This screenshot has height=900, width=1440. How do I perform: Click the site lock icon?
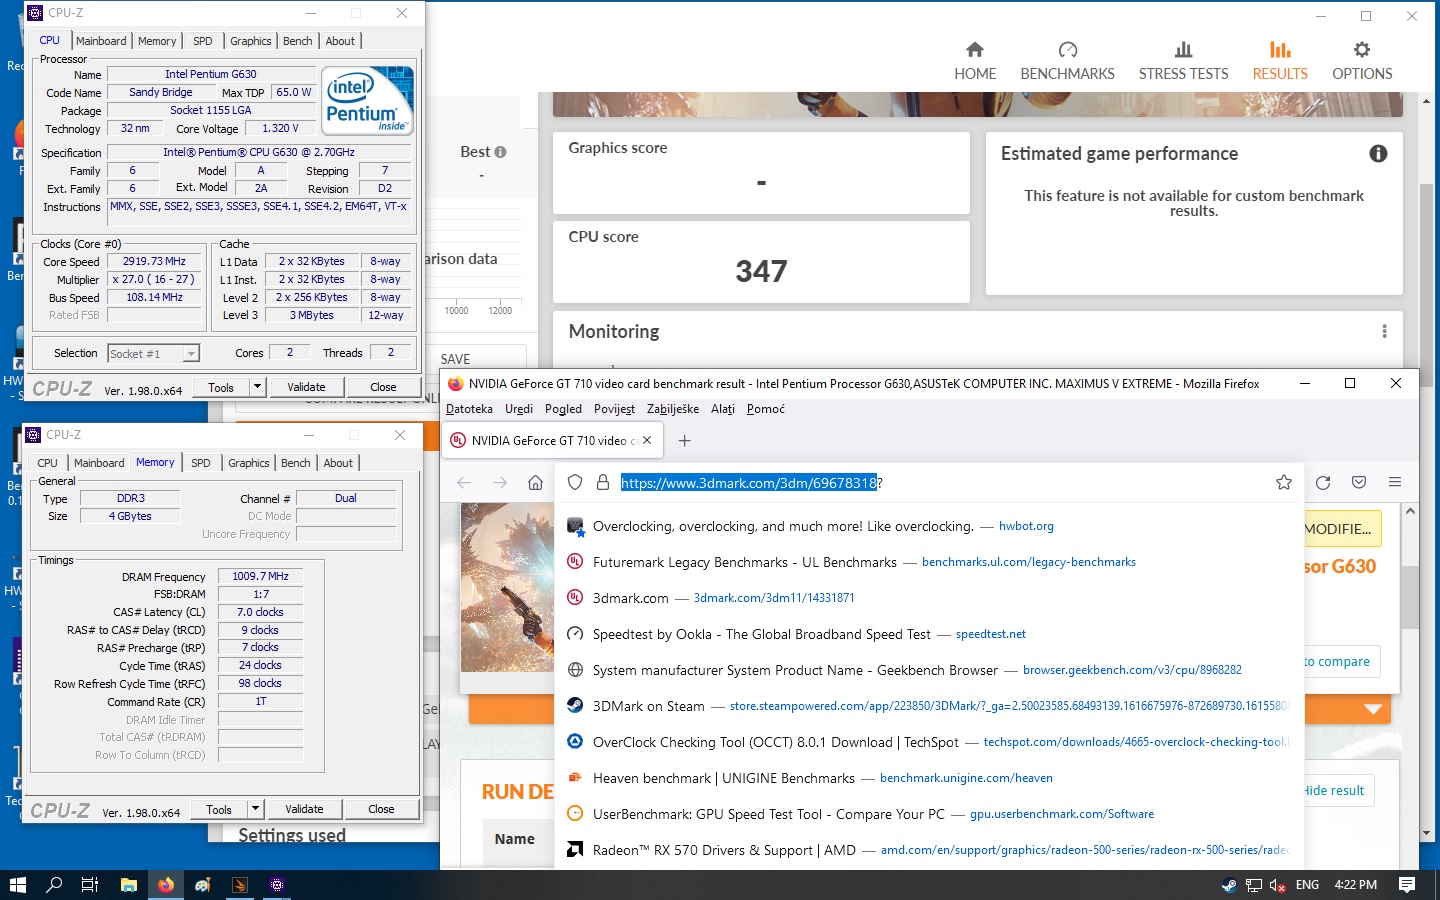point(603,482)
